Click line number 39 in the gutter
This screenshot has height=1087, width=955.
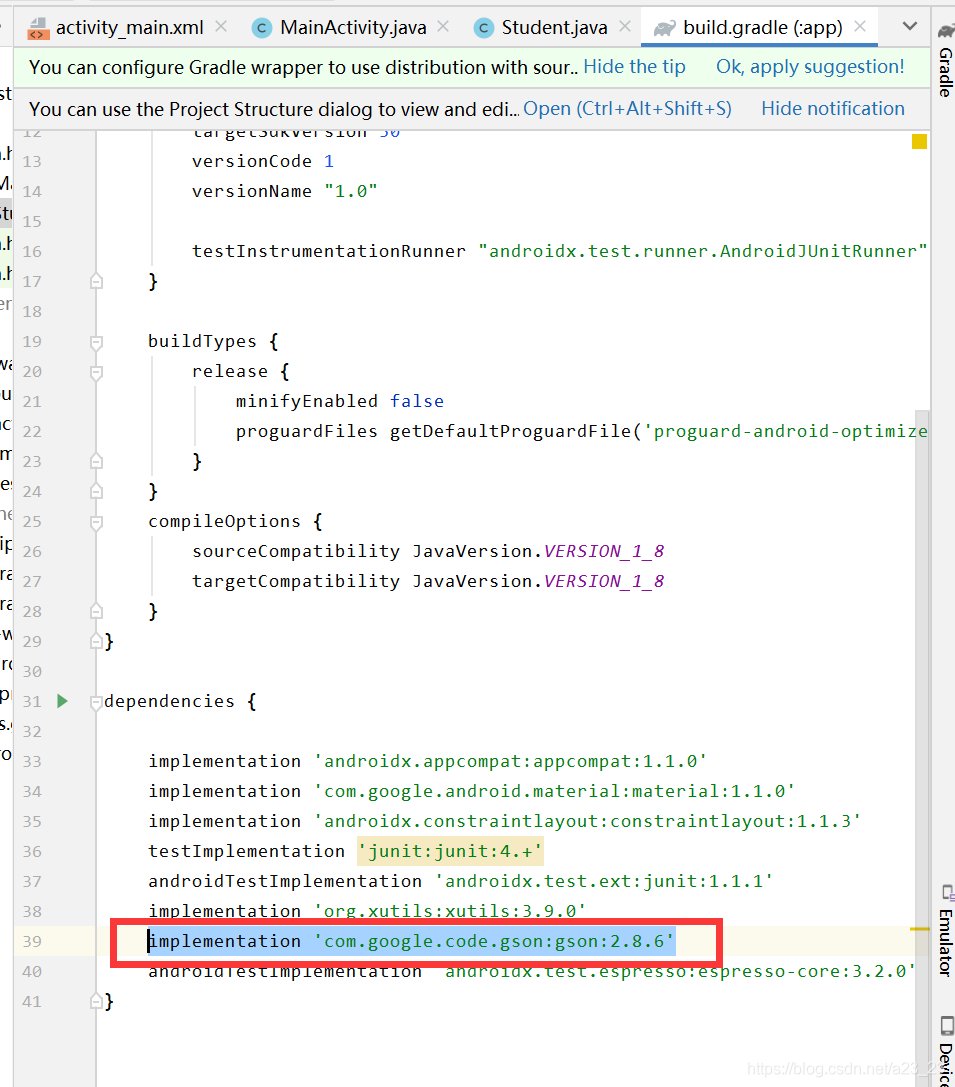click(32, 941)
